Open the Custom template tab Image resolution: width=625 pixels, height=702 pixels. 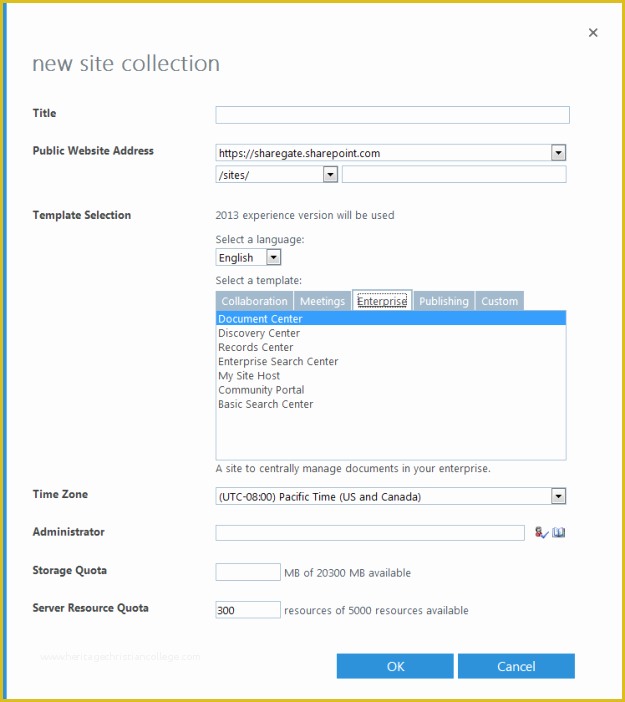click(499, 301)
